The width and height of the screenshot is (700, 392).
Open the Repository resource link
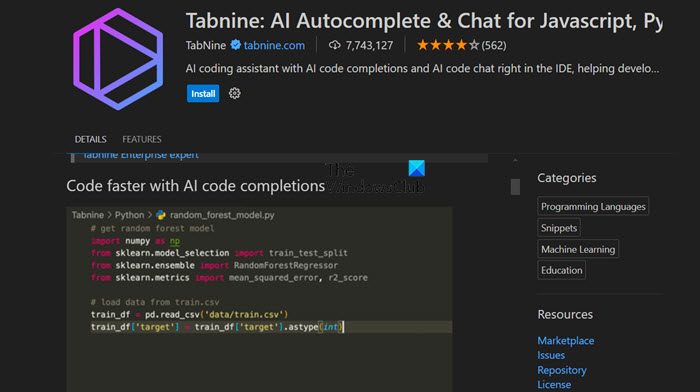point(562,370)
